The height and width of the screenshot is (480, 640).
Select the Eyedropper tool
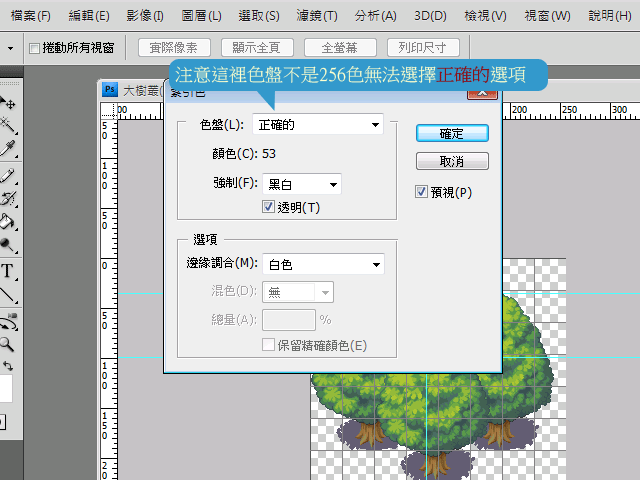7,149
